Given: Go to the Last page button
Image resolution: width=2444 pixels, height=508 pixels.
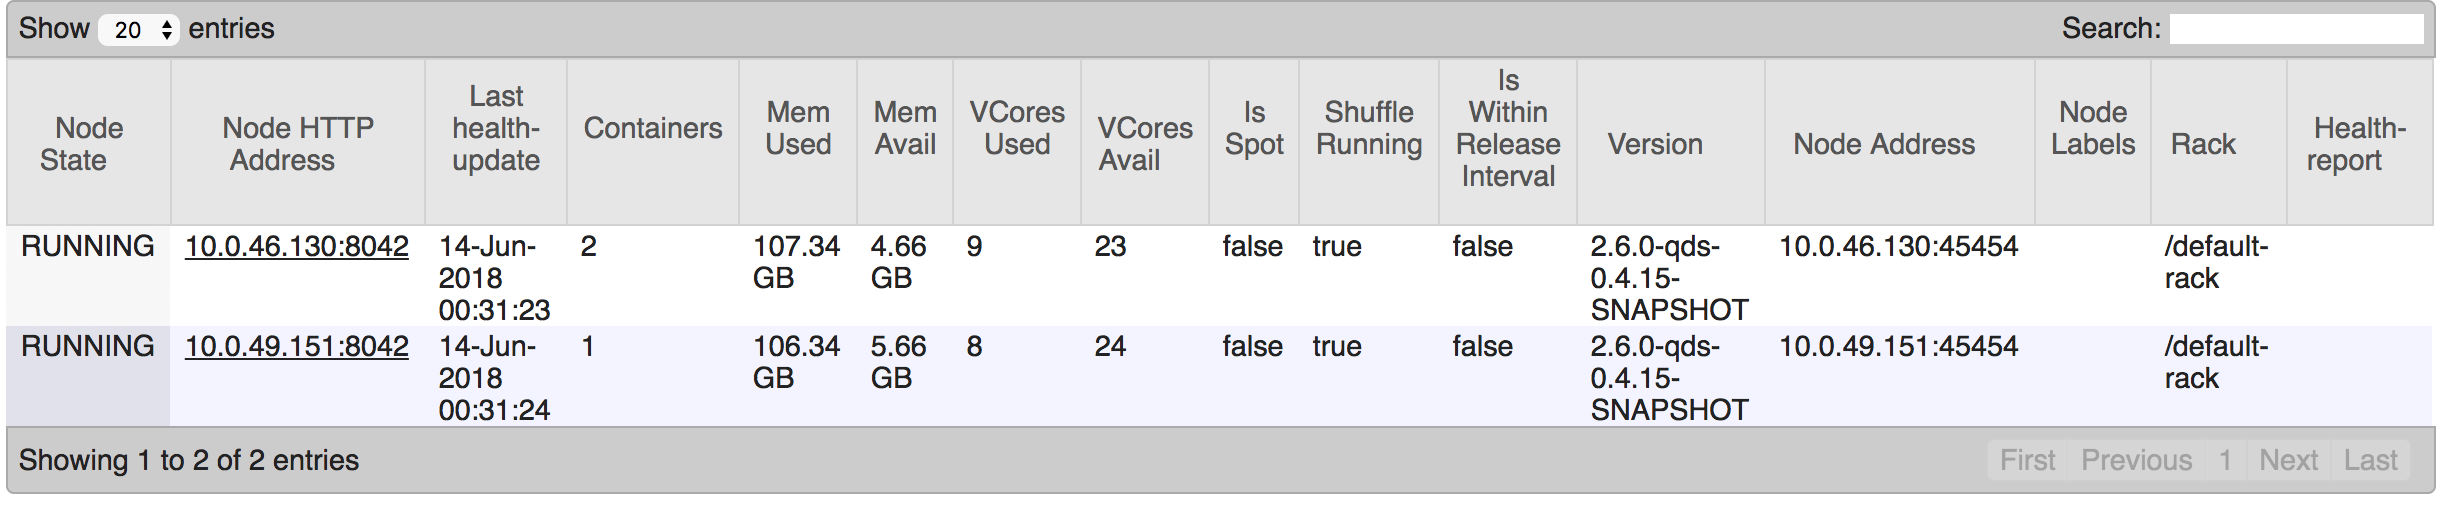Looking at the screenshot, I should (2370, 460).
